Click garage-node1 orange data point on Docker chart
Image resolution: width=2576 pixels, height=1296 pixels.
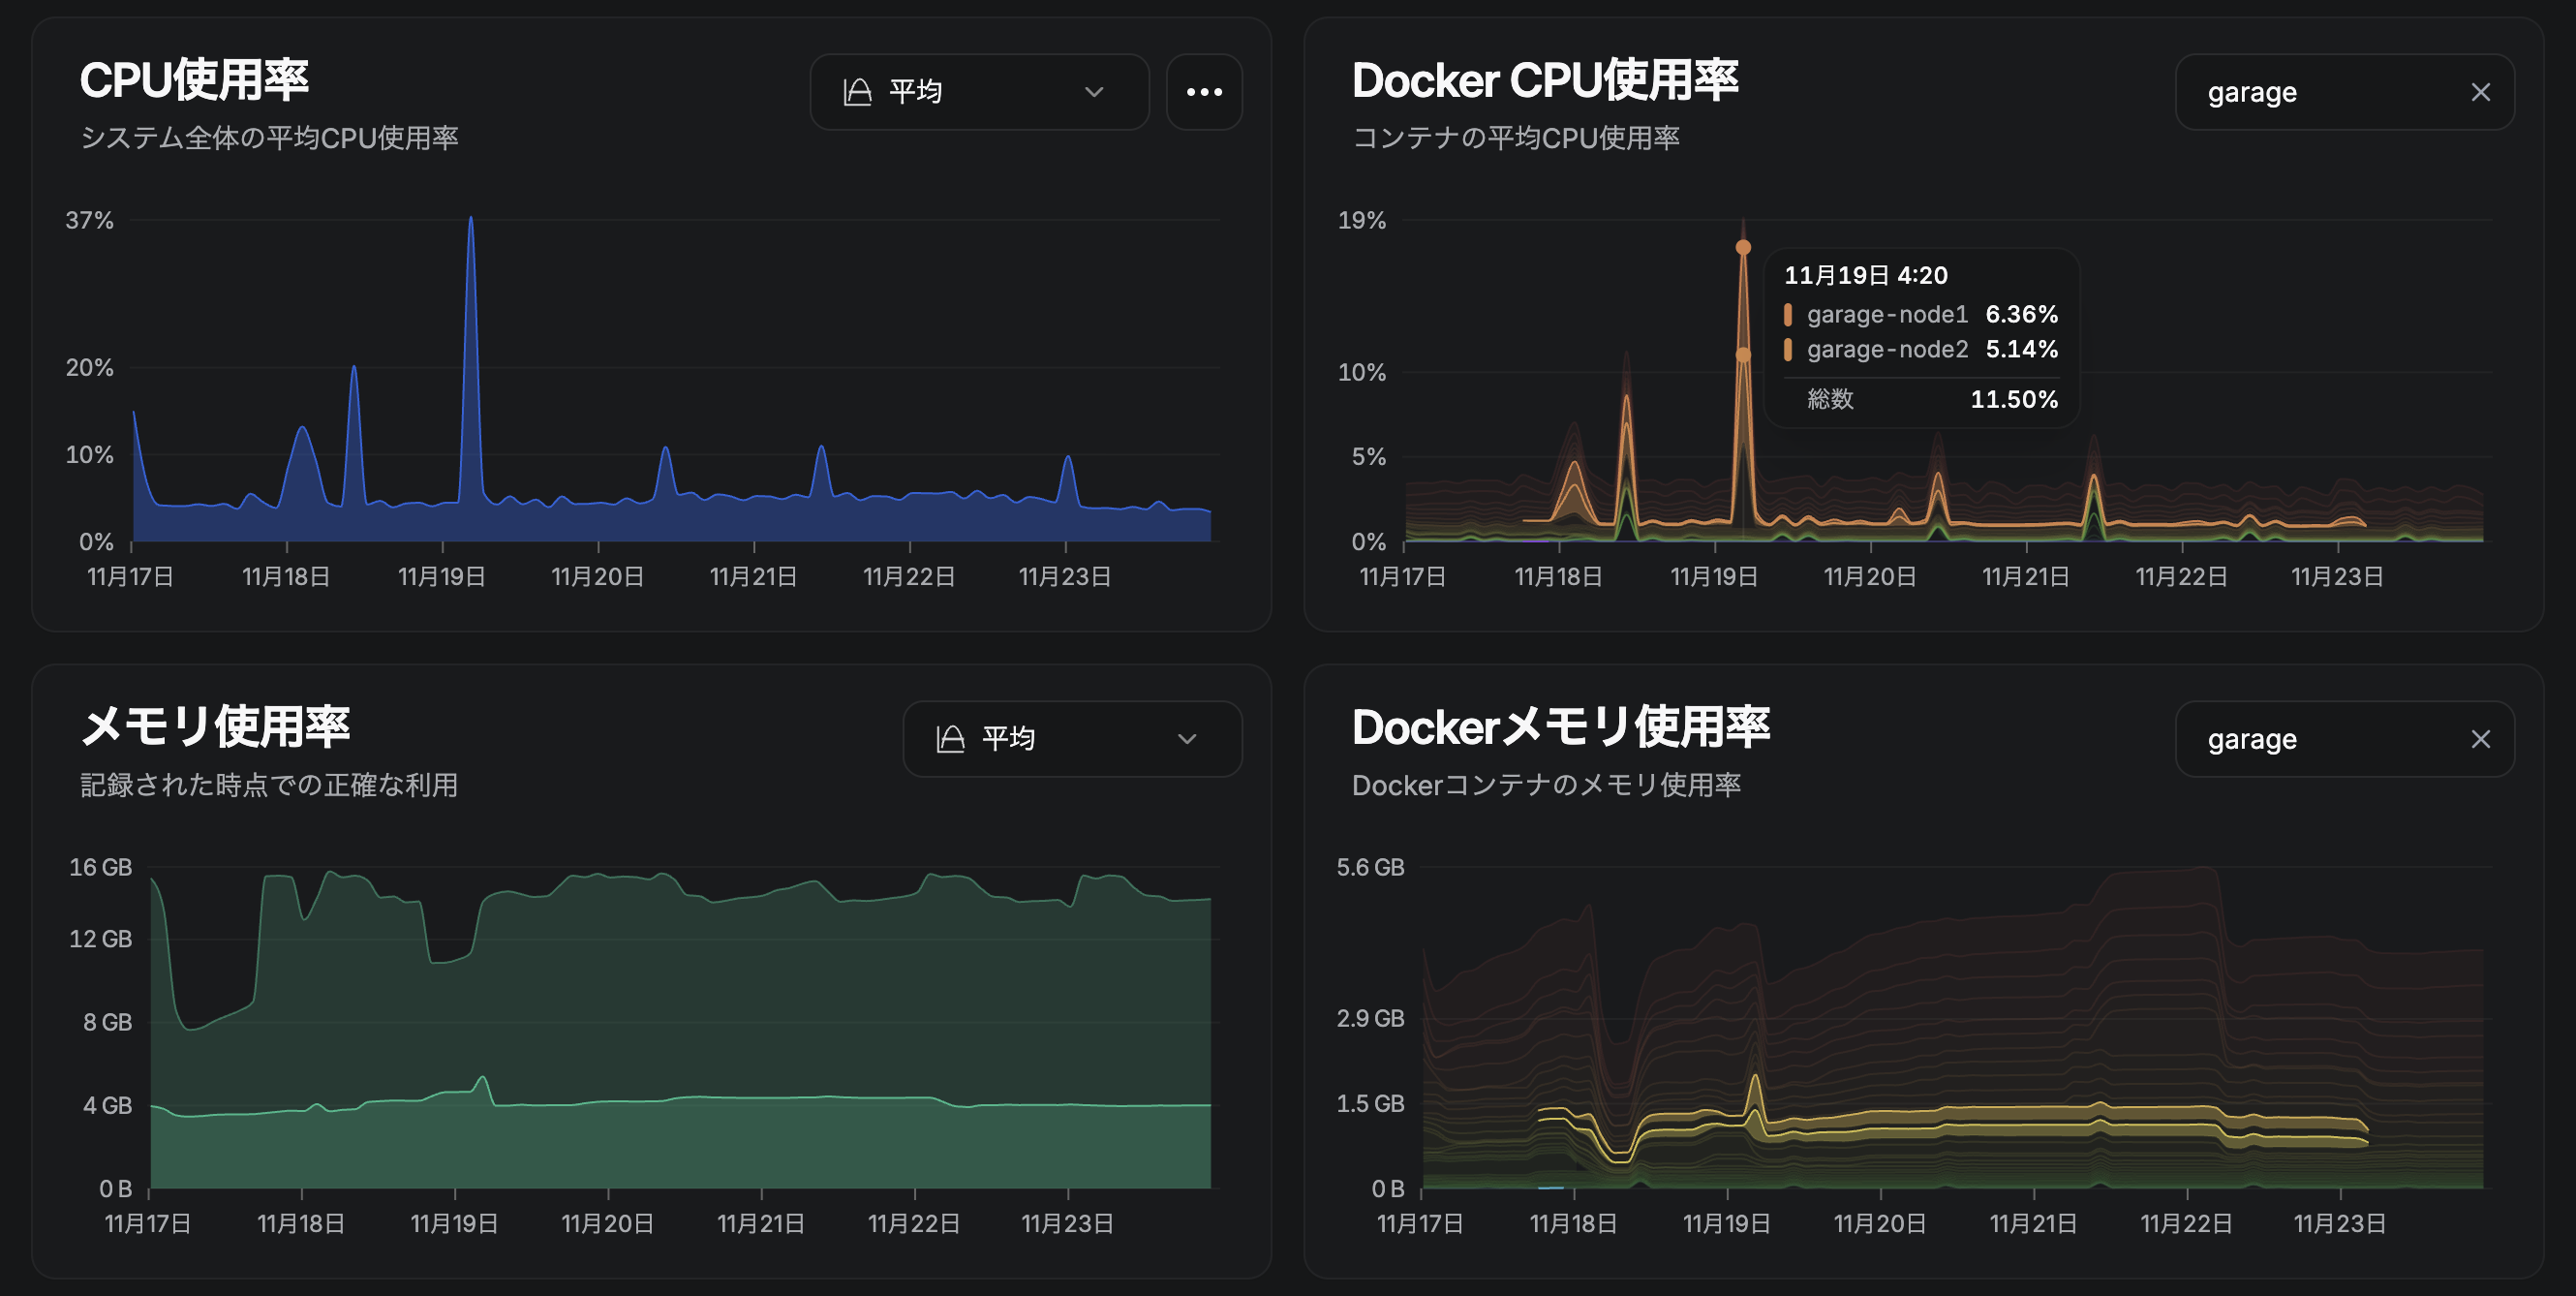[1743, 247]
